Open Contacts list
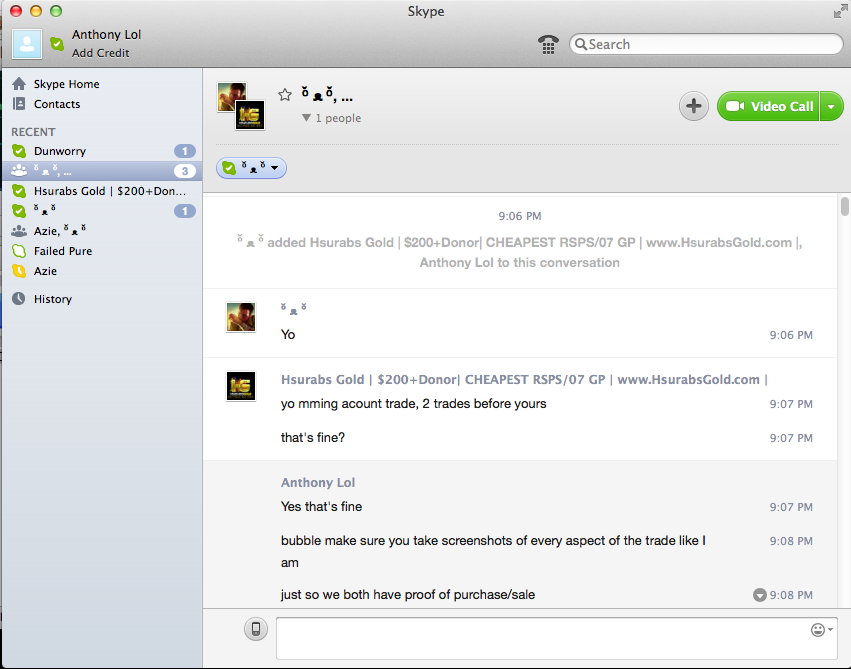This screenshot has height=669, width=851. 56,104
